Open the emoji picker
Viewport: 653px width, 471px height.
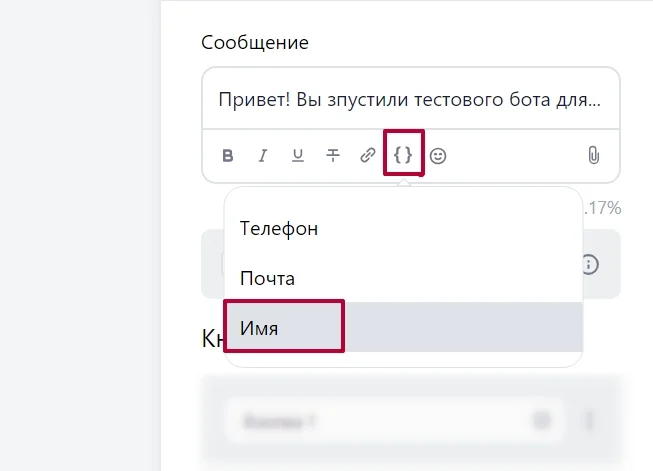pos(438,156)
